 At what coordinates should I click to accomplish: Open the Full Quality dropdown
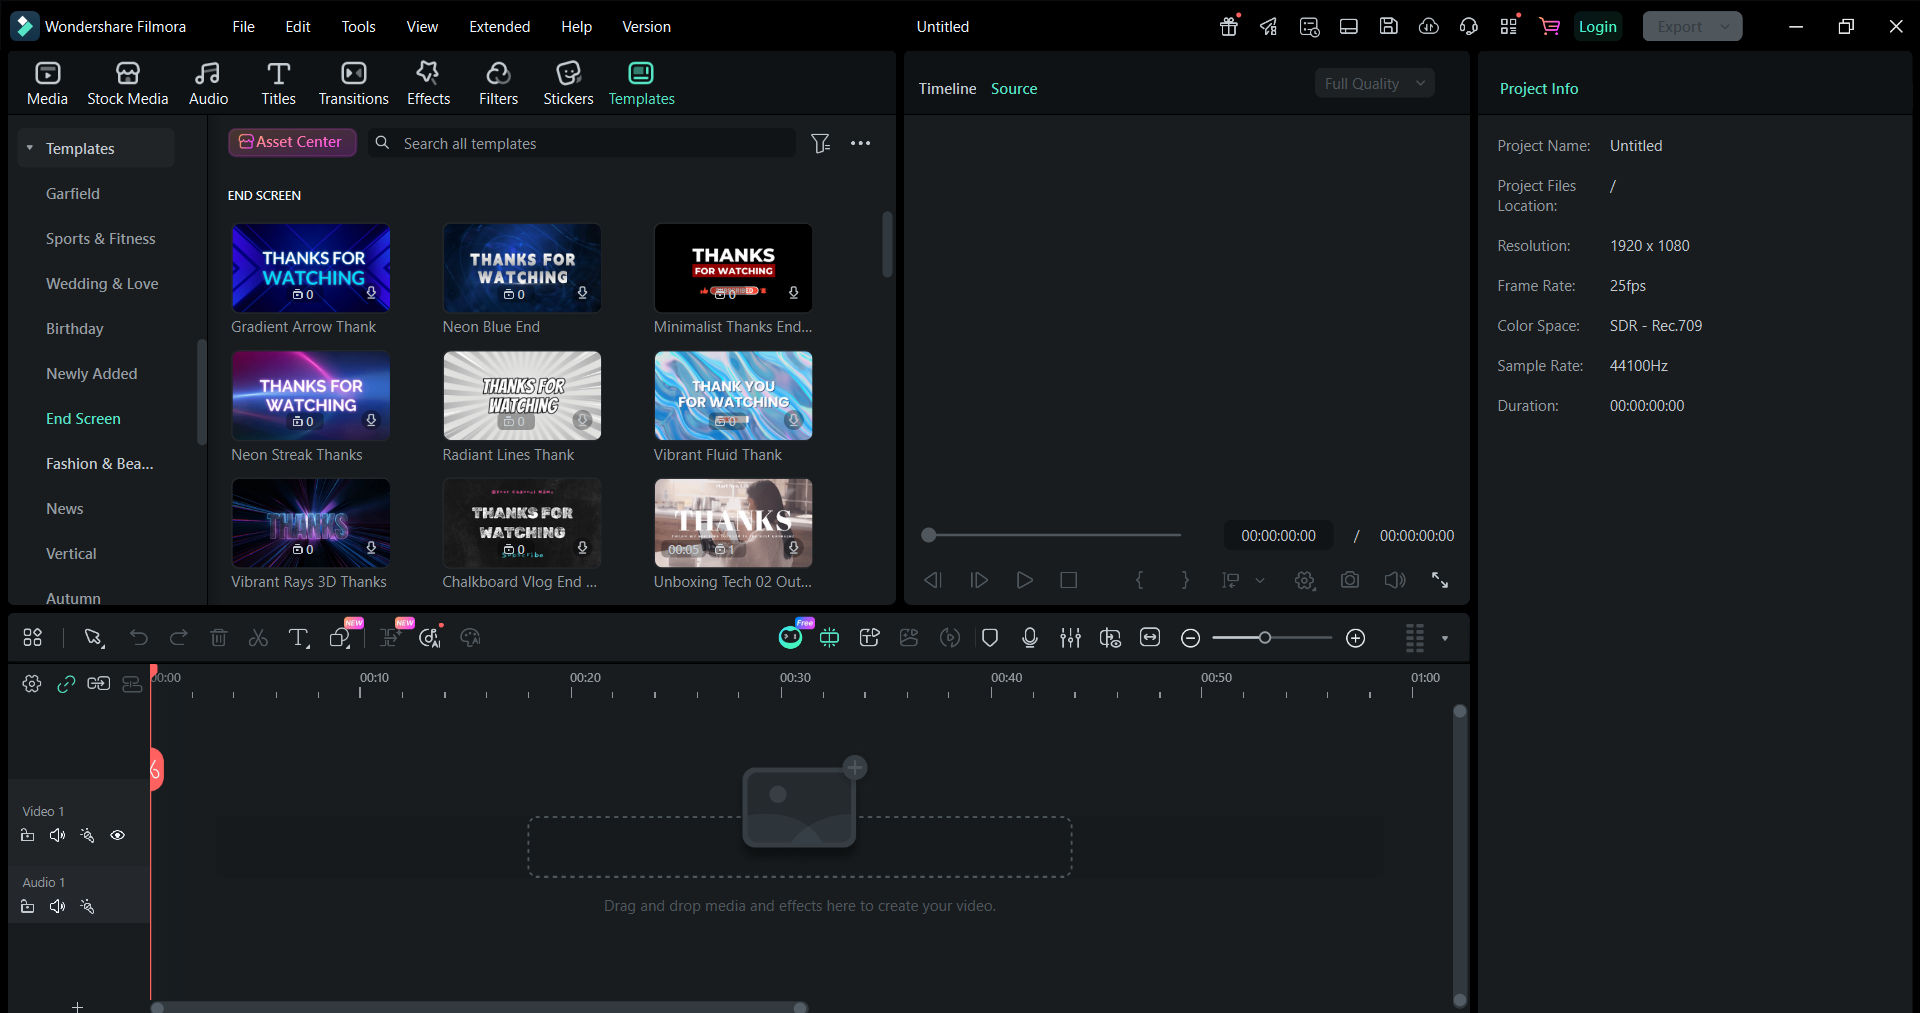point(1374,83)
